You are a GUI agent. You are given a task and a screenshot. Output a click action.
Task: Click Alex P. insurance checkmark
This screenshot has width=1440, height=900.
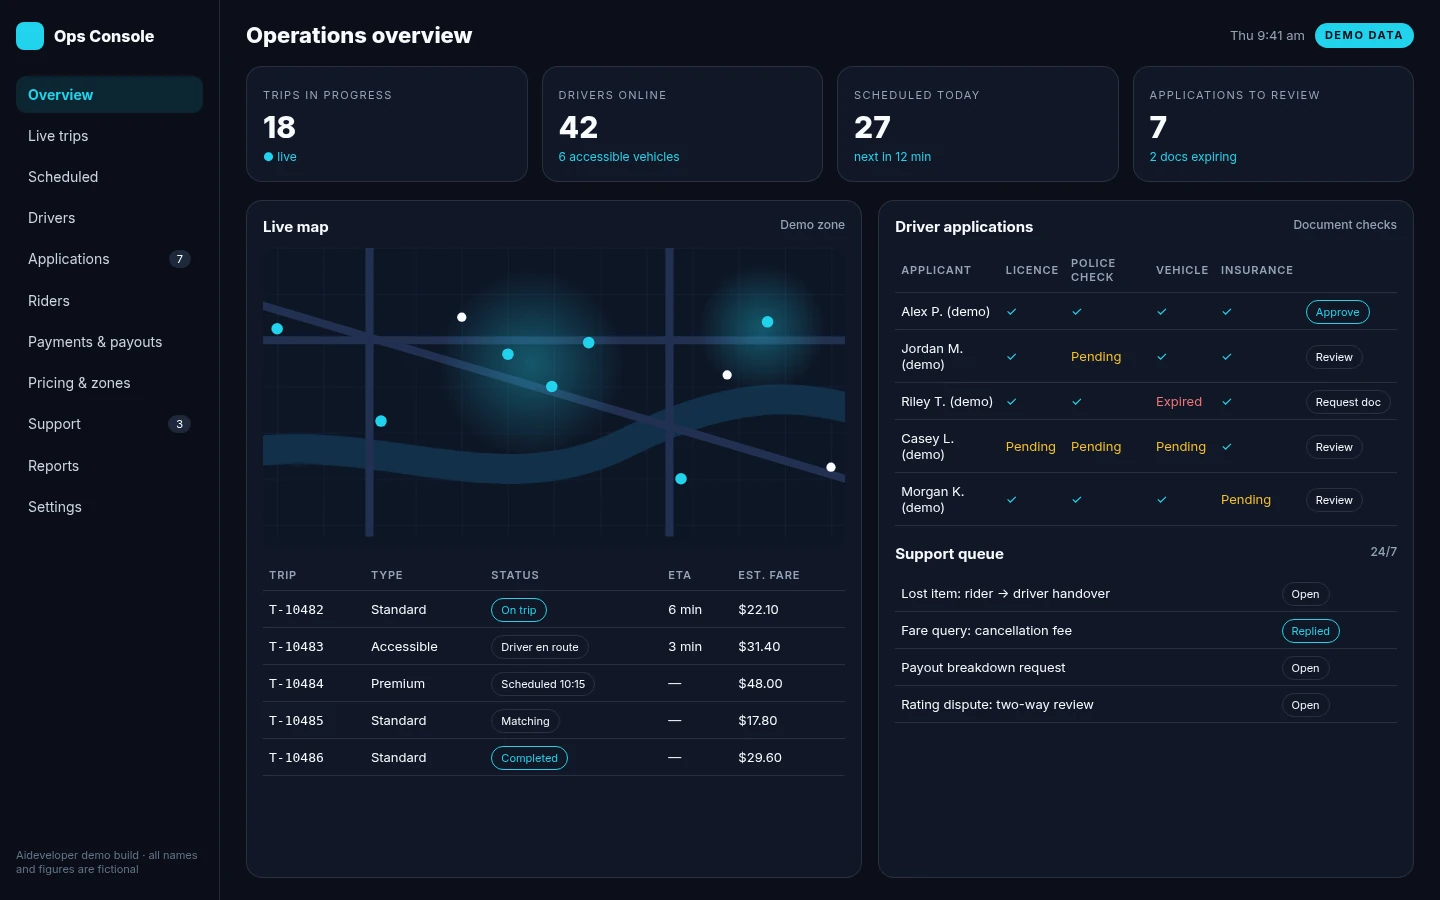pyautogui.click(x=1227, y=312)
